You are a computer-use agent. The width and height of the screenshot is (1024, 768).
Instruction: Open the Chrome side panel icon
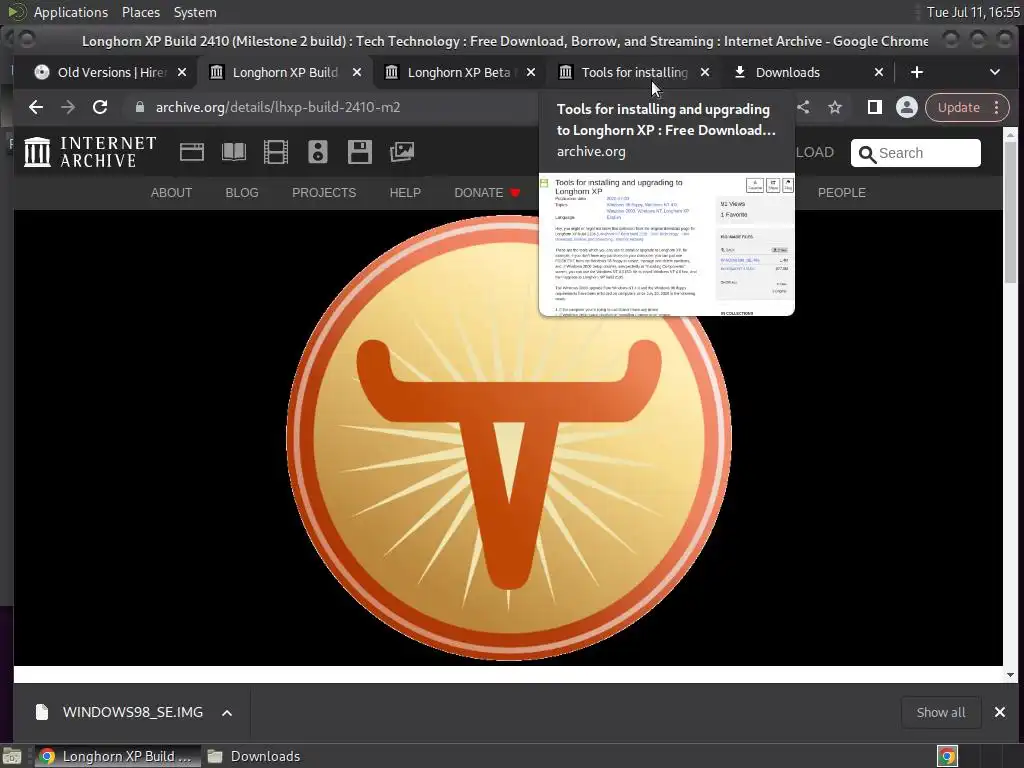(x=874, y=107)
